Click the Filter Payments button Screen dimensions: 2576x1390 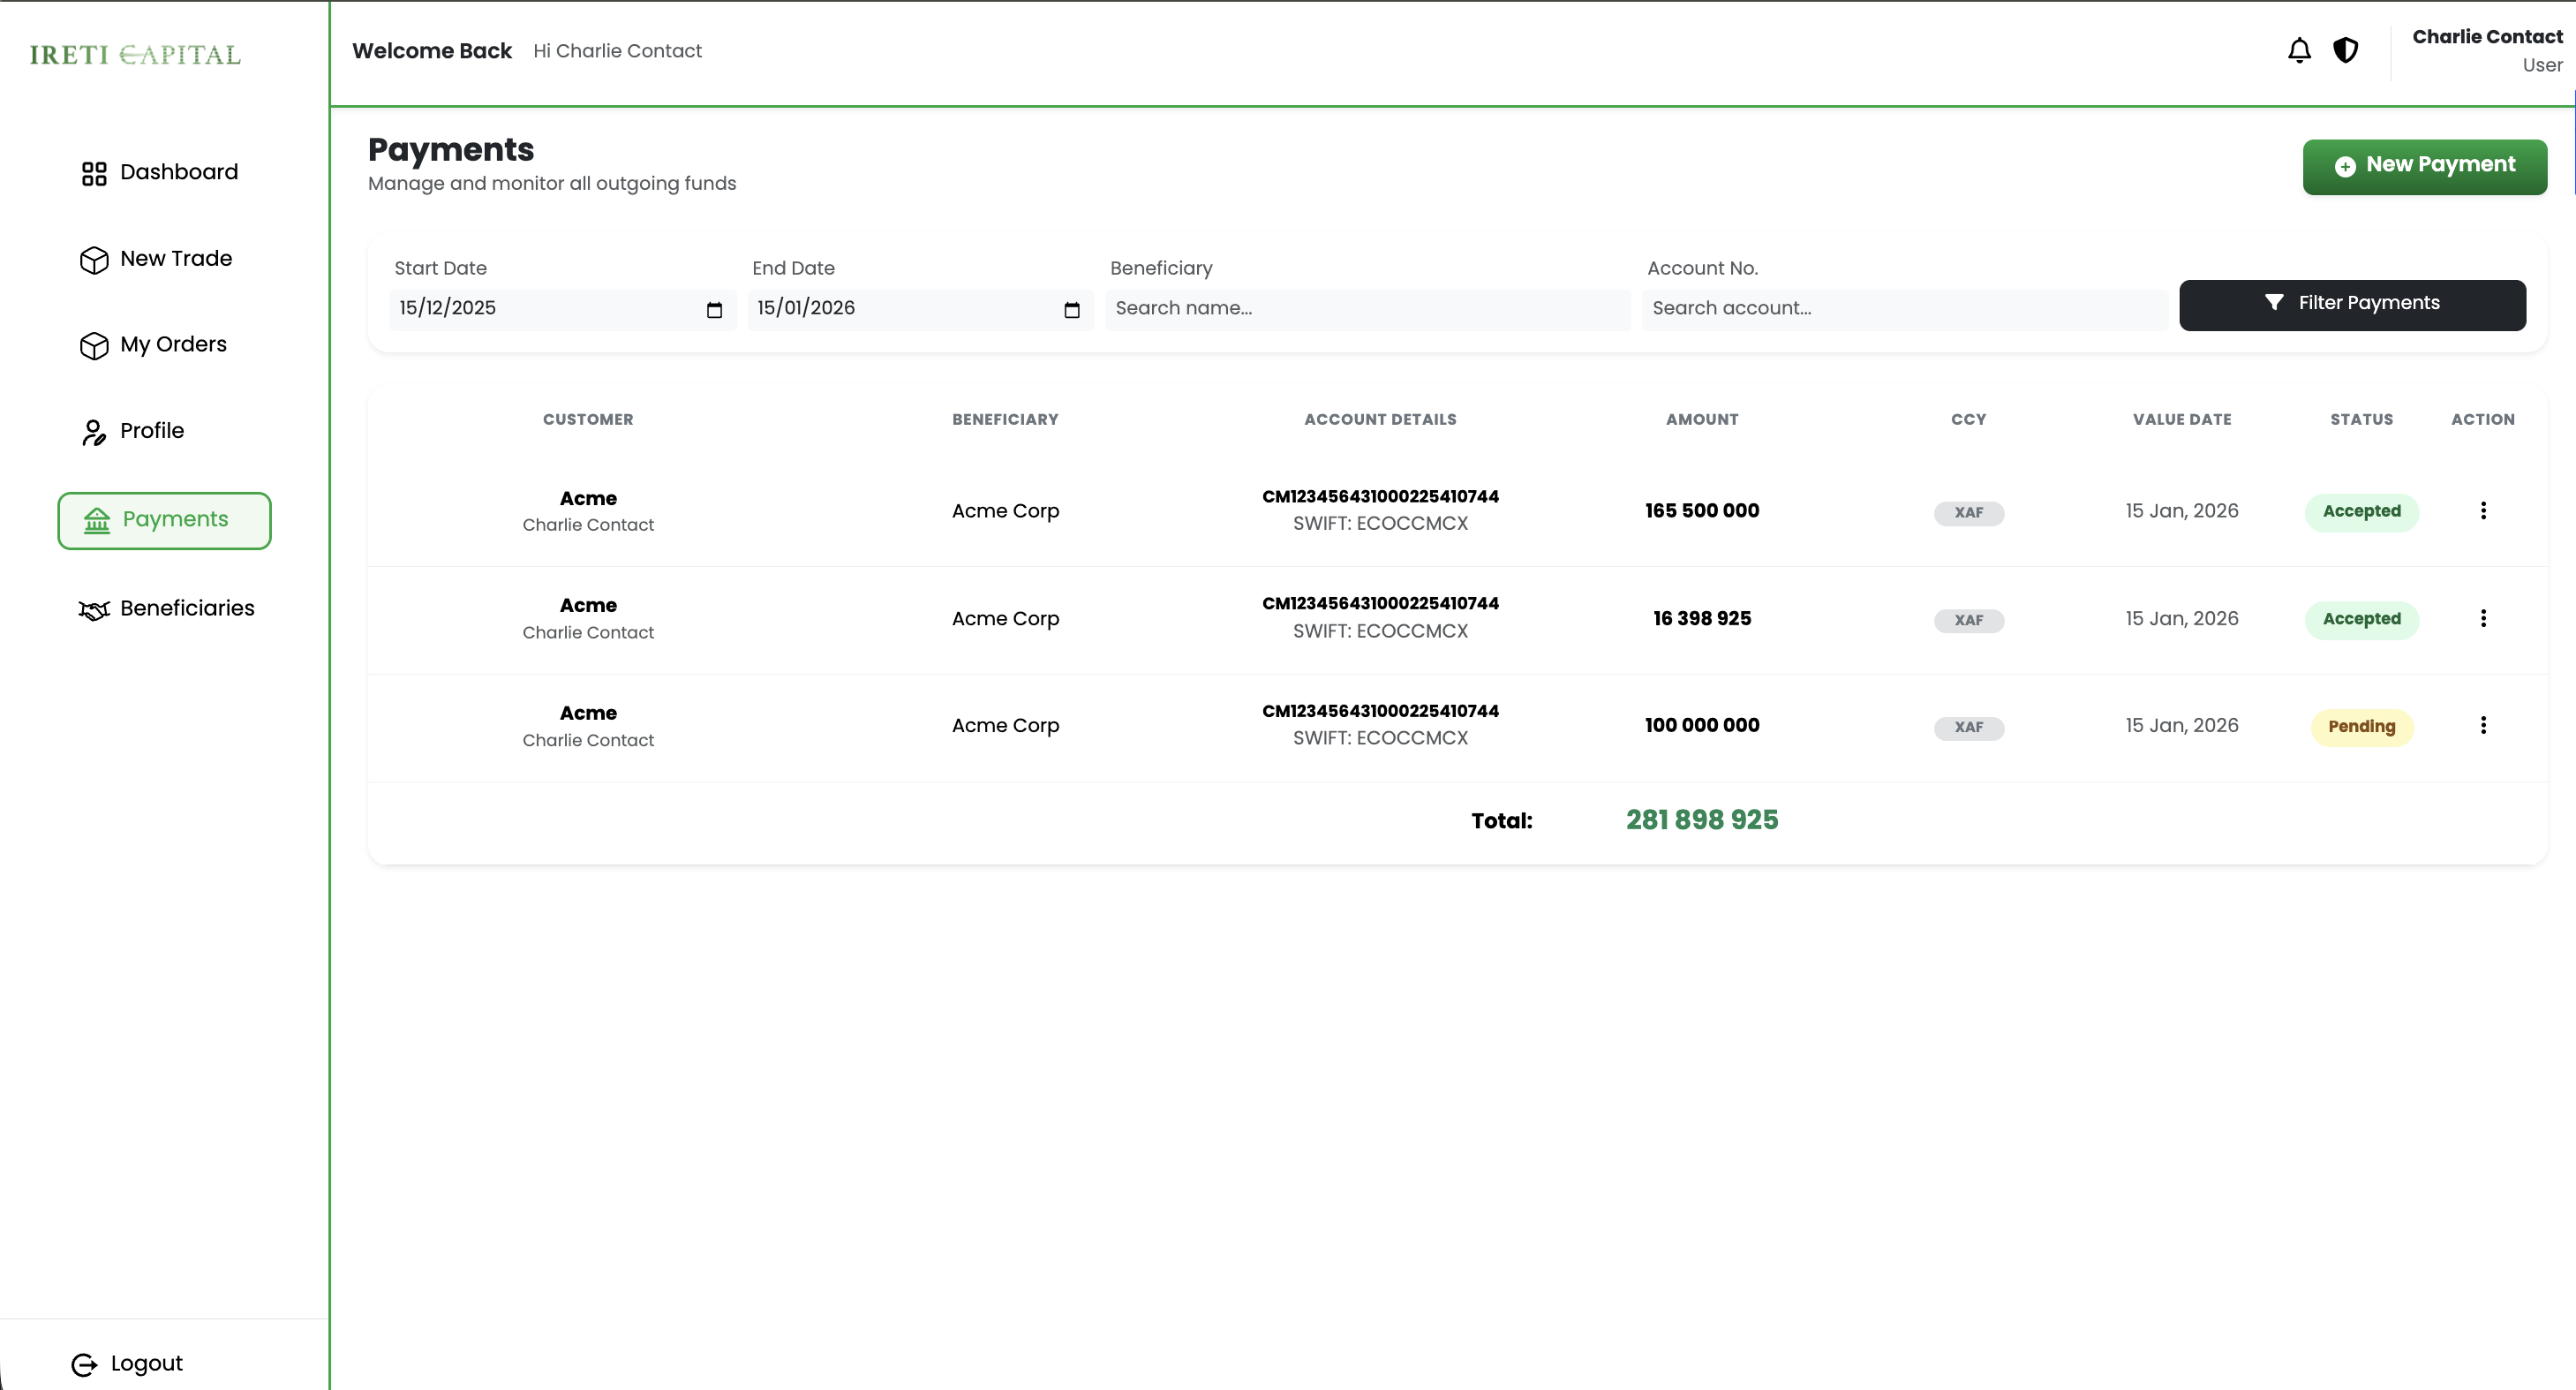pyautogui.click(x=2352, y=303)
